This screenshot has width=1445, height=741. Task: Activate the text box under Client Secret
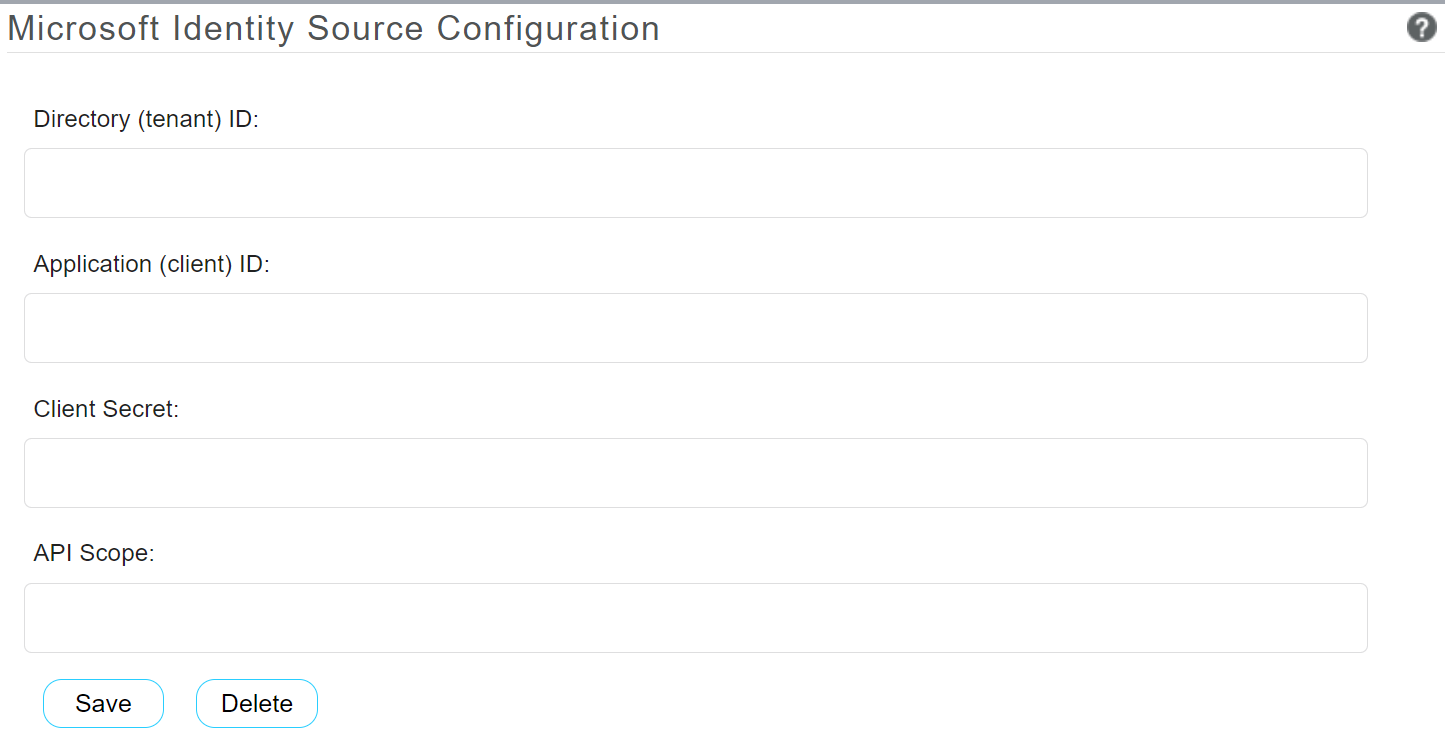point(695,473)
